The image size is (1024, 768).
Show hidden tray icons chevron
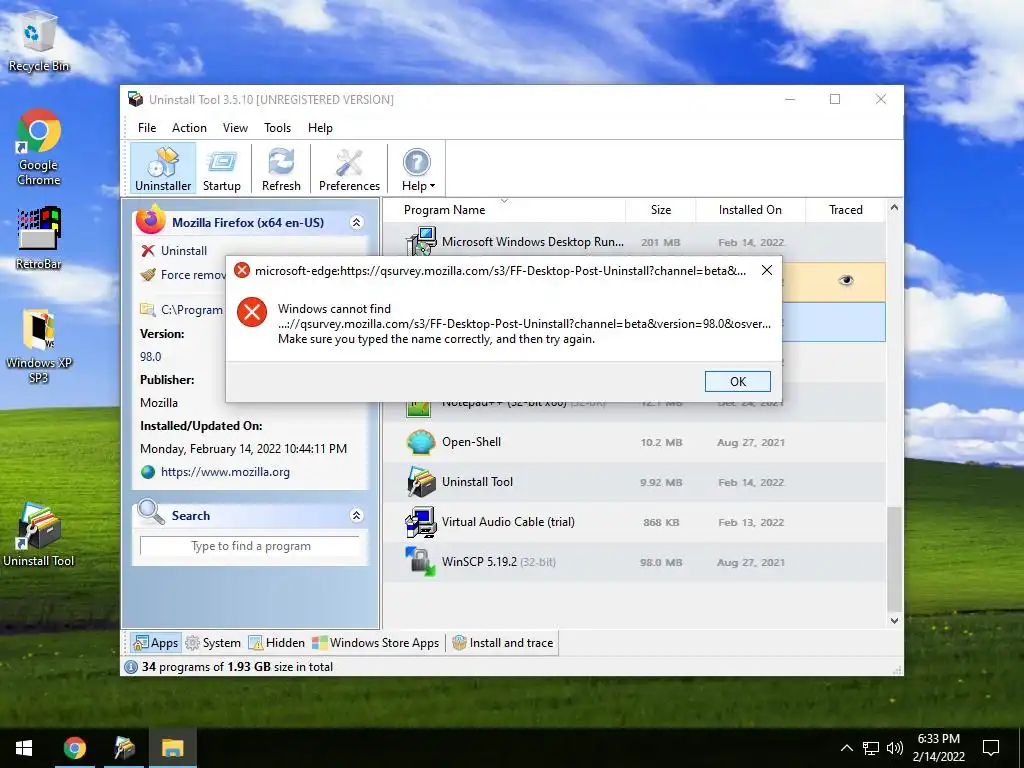[x=846, y=748]
